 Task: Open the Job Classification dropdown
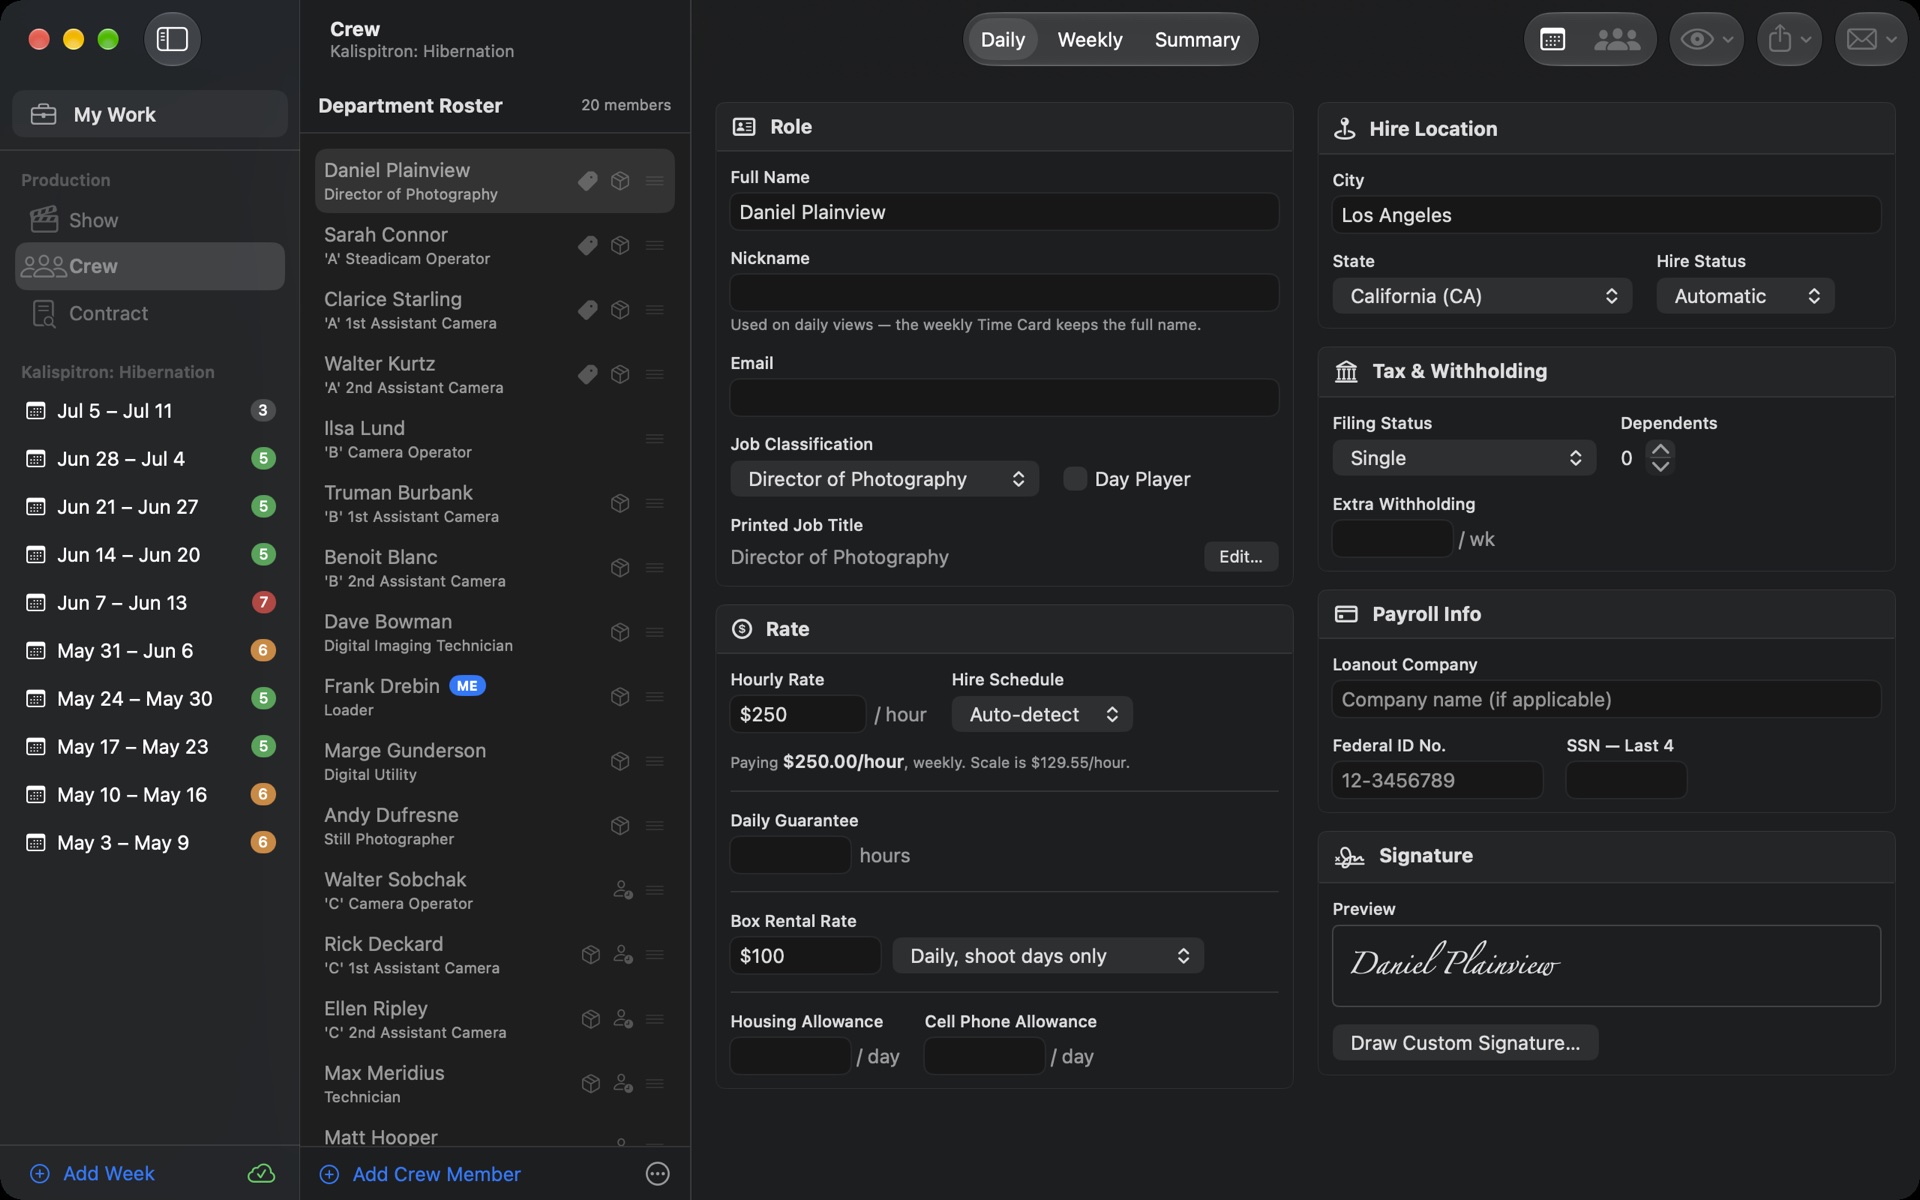884,479
